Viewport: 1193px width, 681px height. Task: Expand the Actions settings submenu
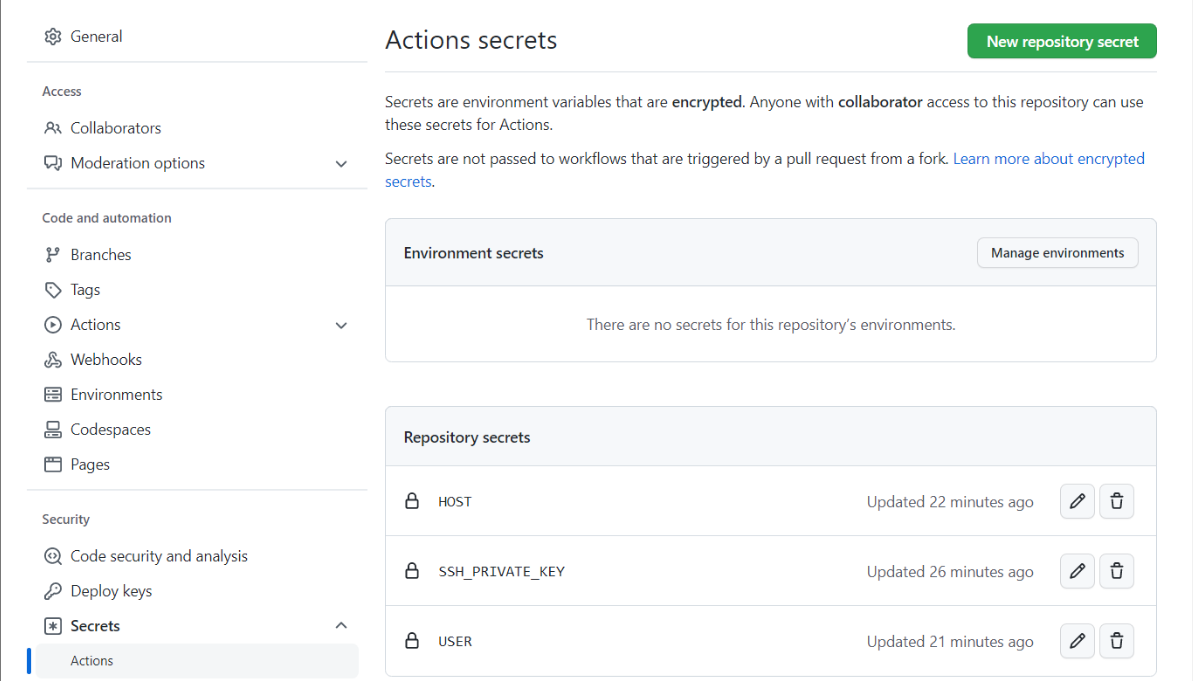[341, 325]
